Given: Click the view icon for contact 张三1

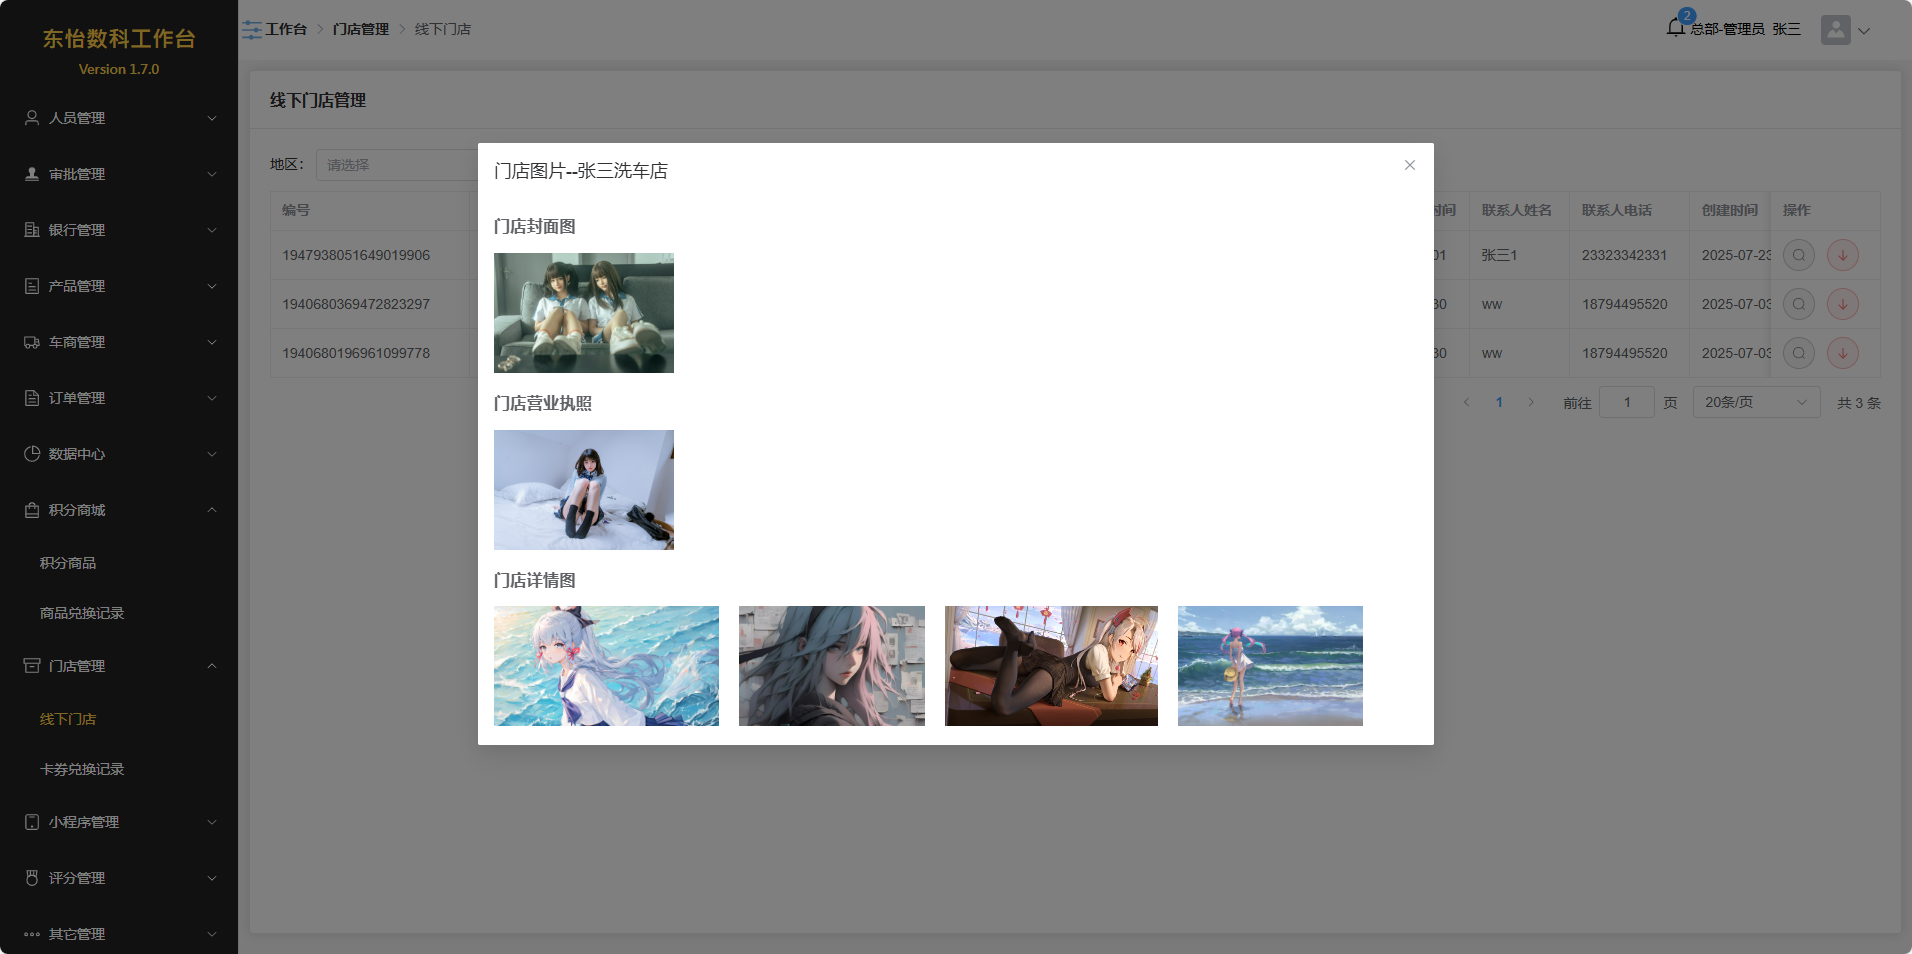Looking at the screenshot, I should (x=1798, y=255).
